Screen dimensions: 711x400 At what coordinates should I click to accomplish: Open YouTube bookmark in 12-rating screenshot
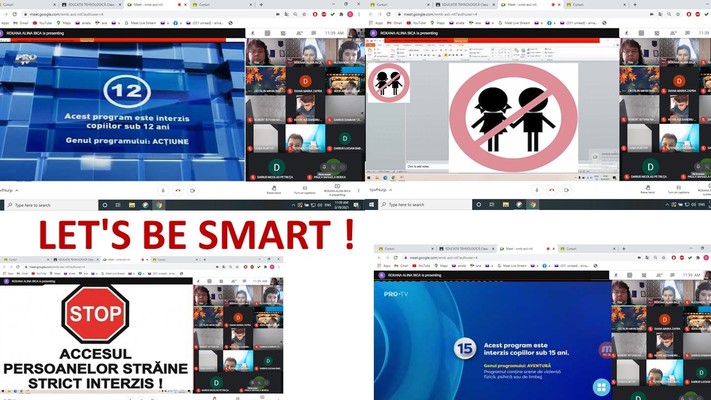[43, 23]
